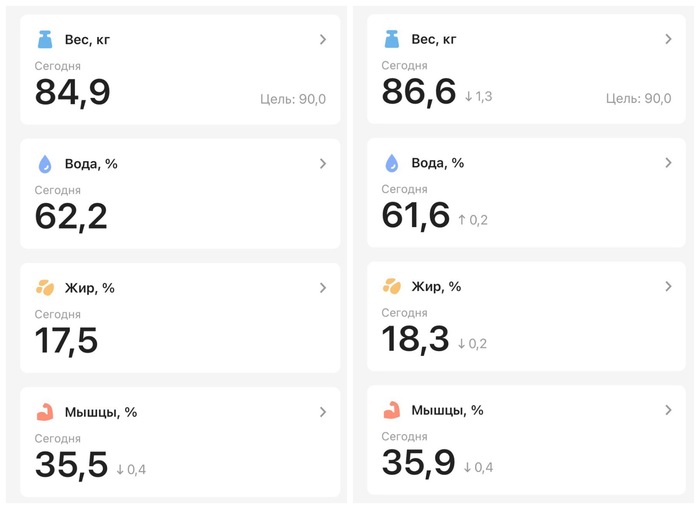
Task: Click the water drop icon above 61,6
Action: tap(392, 163)
